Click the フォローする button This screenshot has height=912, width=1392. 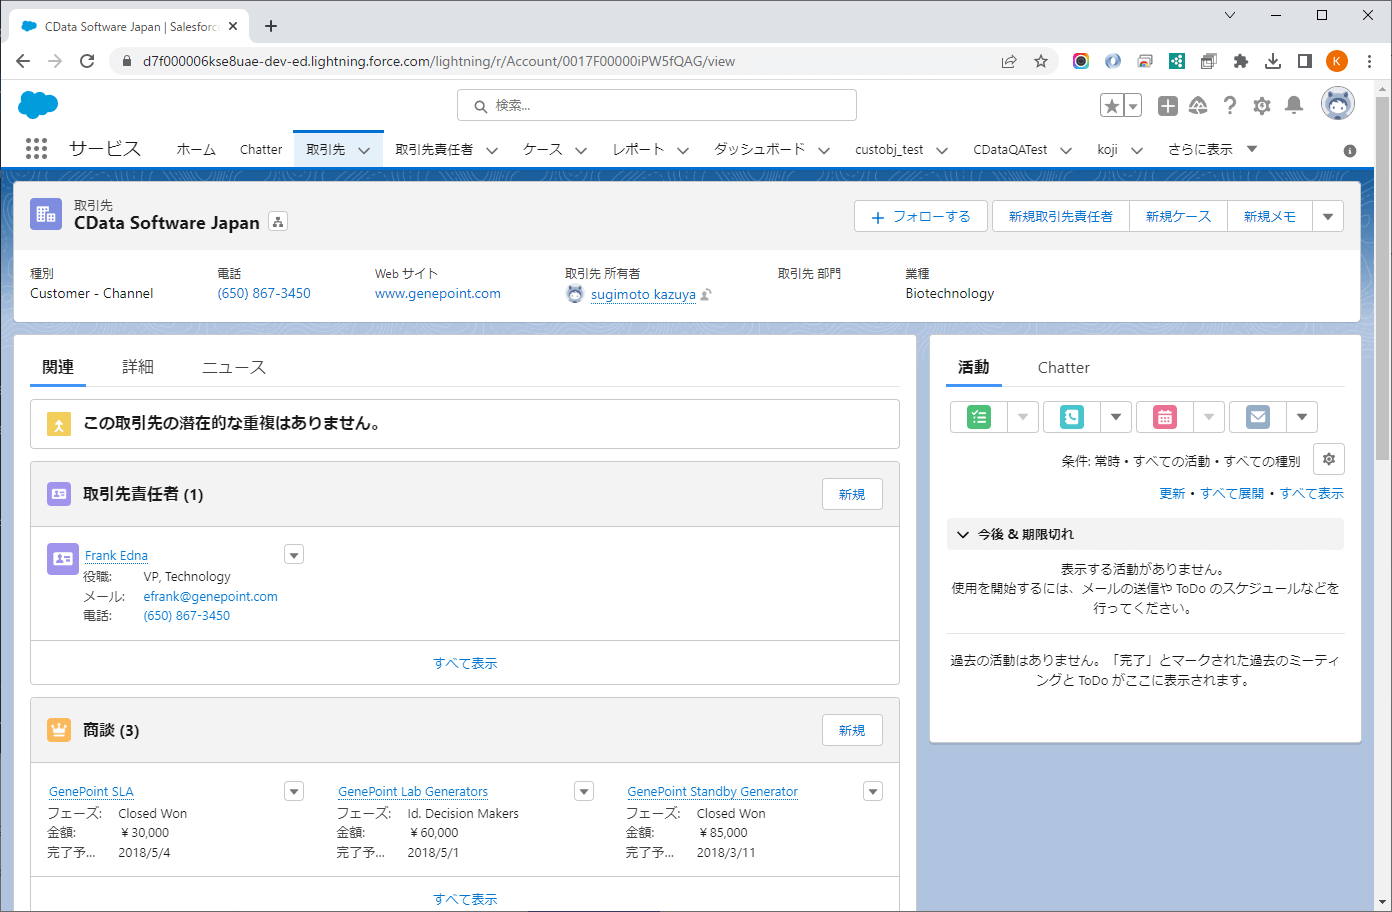pyautogui.click(x=920, y=216)
